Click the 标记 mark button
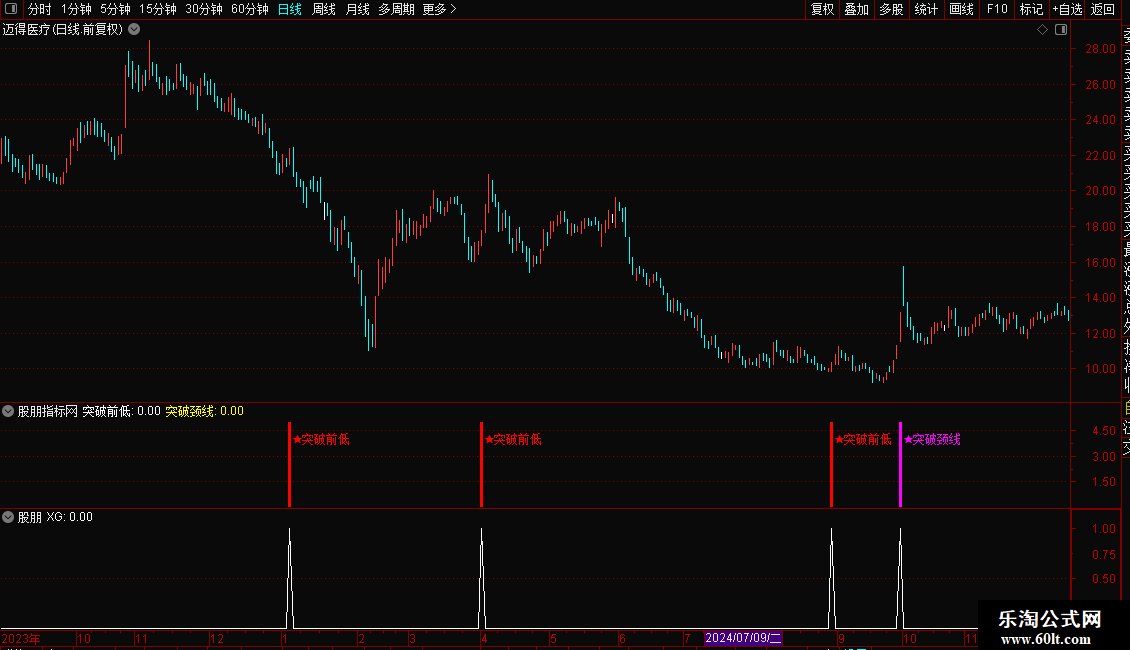Screen dimensions: 1130x650 [1031, 9]
